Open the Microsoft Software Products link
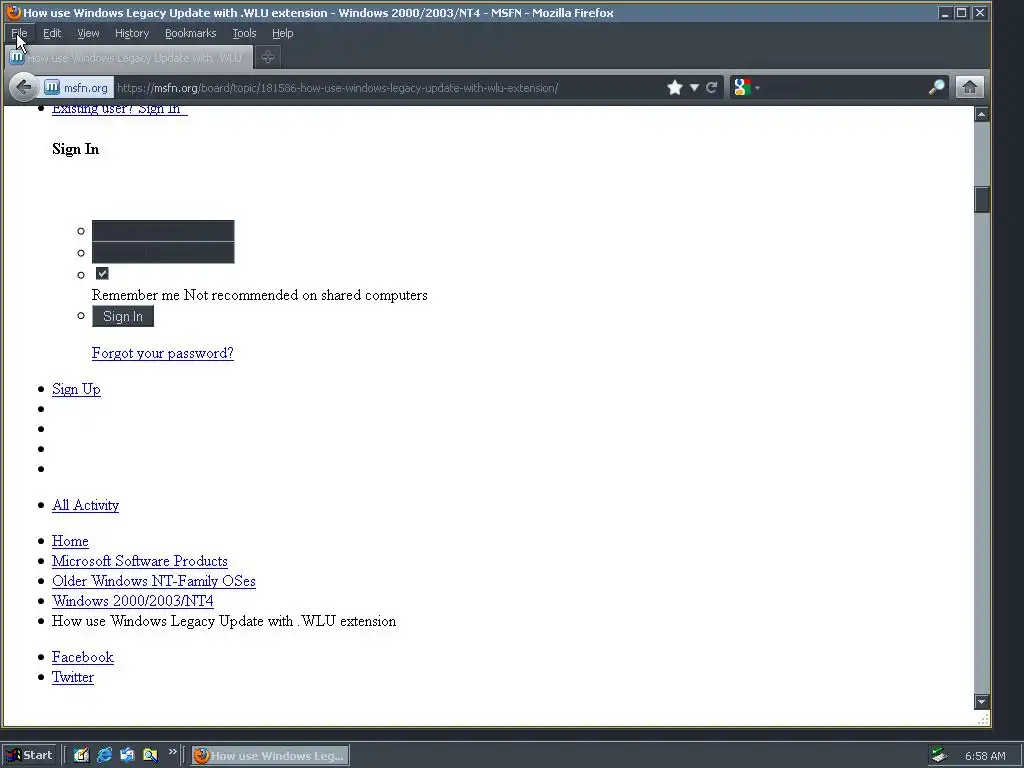This screenshot has height=768, width=1024. (x=140, y=562)
